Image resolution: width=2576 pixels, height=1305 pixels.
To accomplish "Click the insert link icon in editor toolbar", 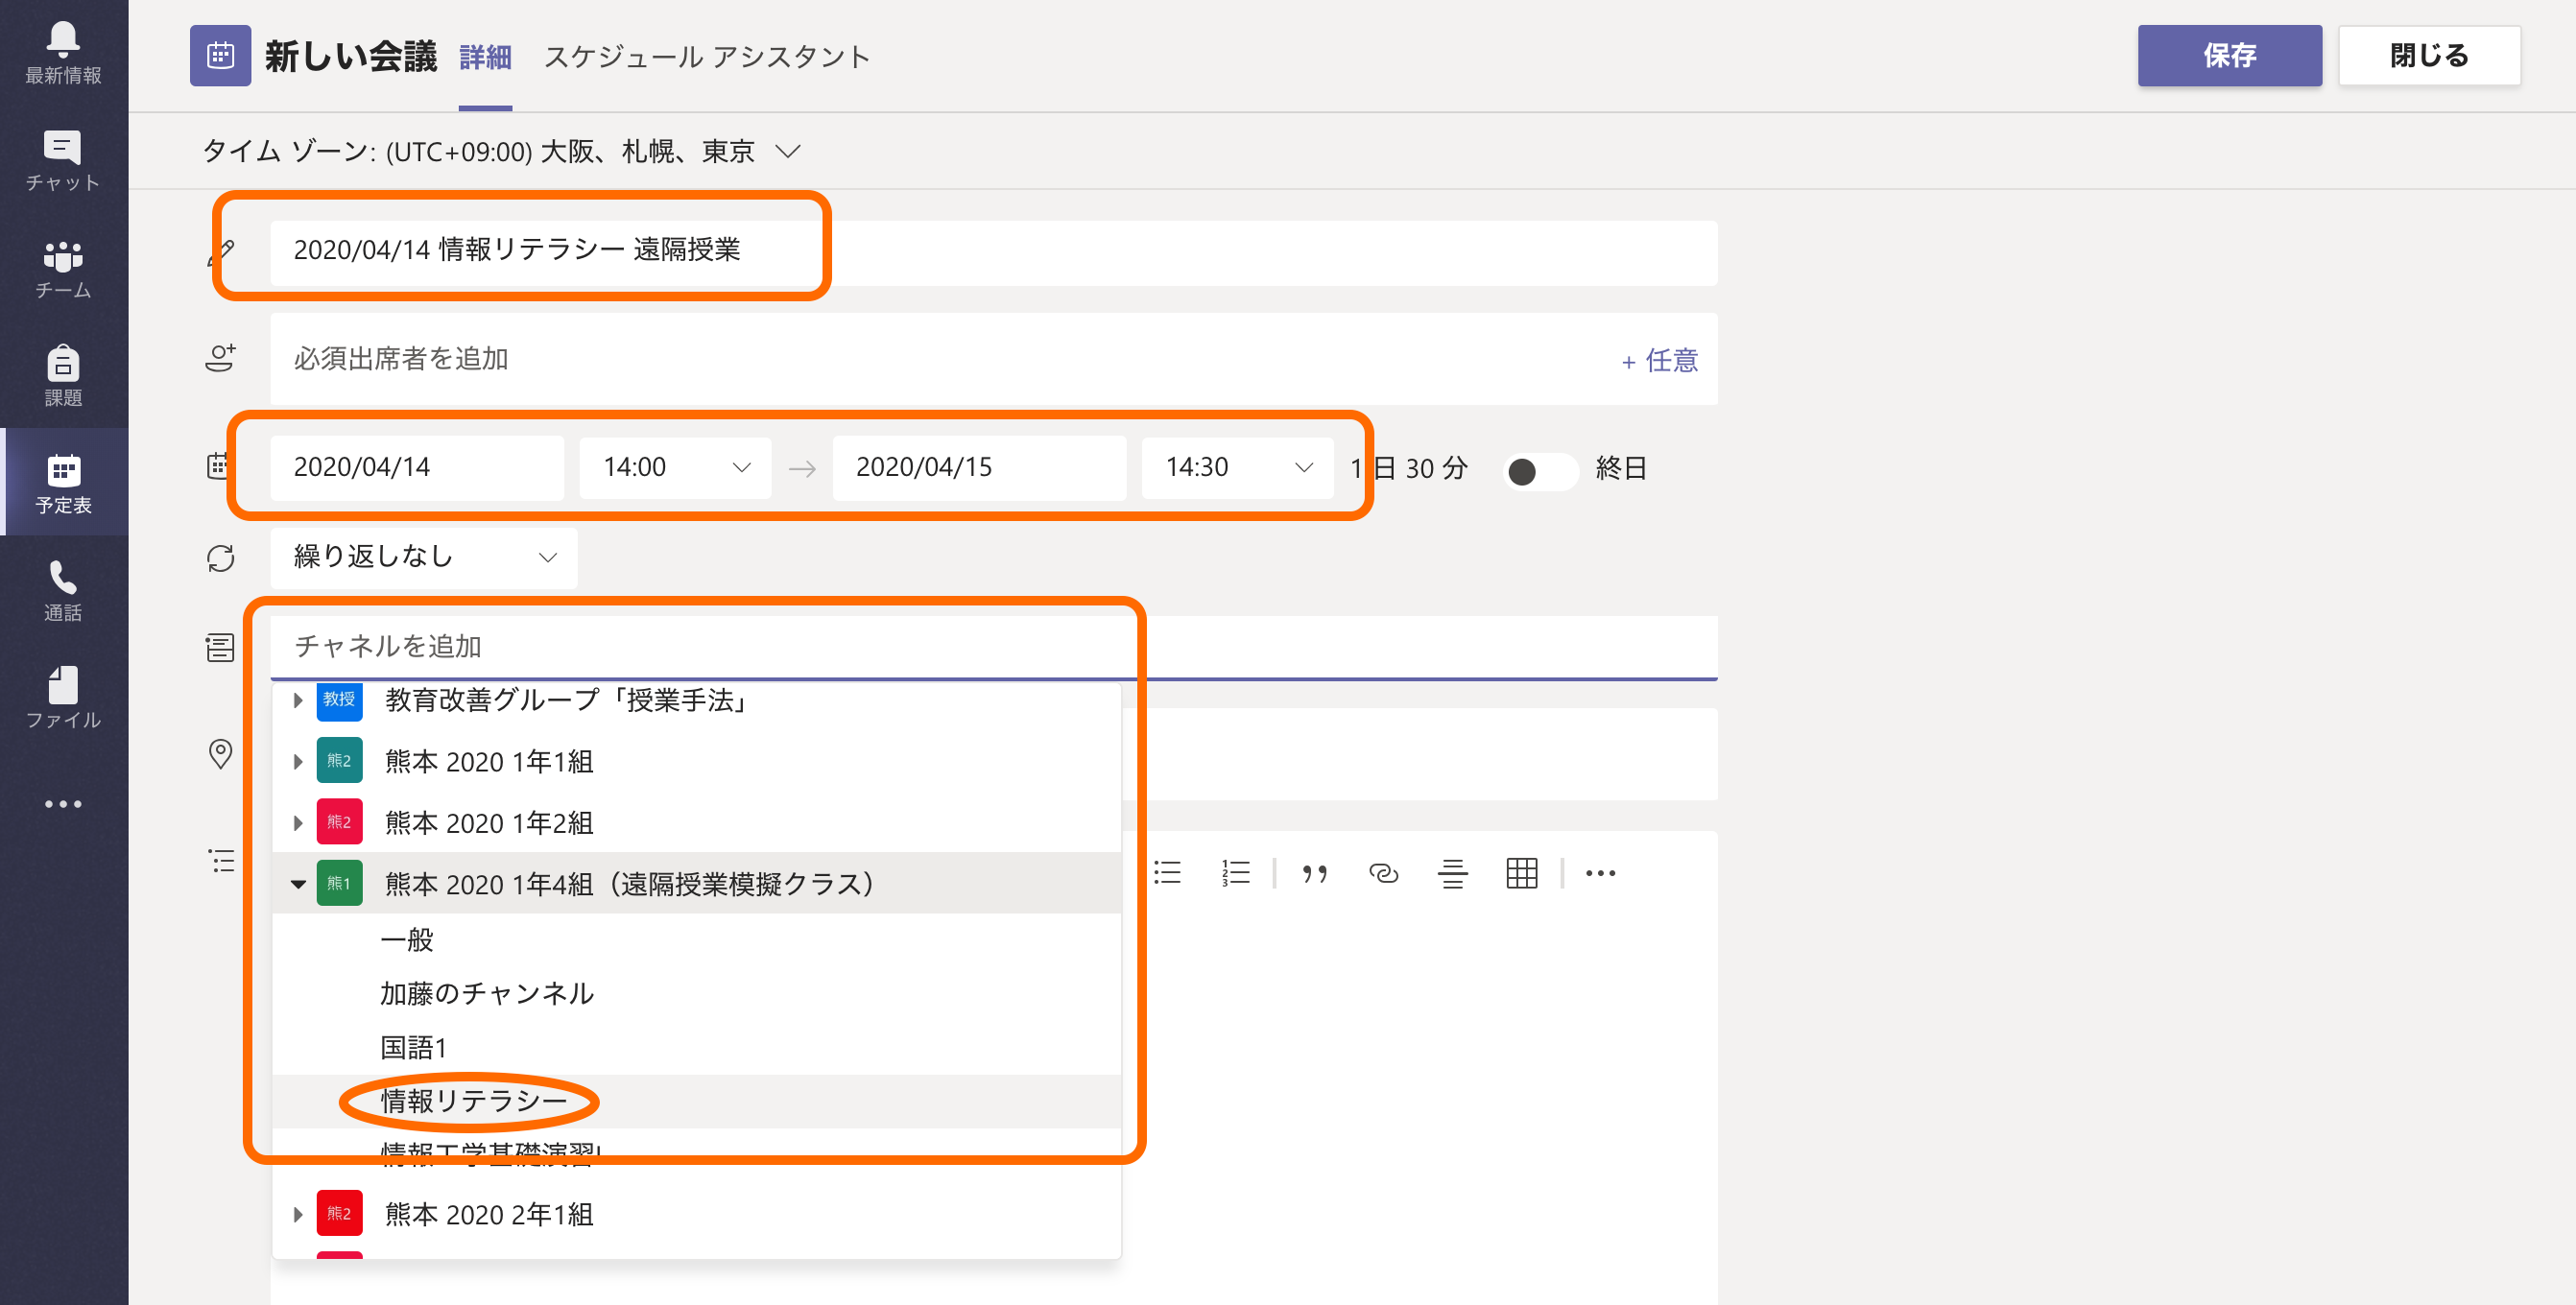I will pyautogui.click(x=1383, y=873).
